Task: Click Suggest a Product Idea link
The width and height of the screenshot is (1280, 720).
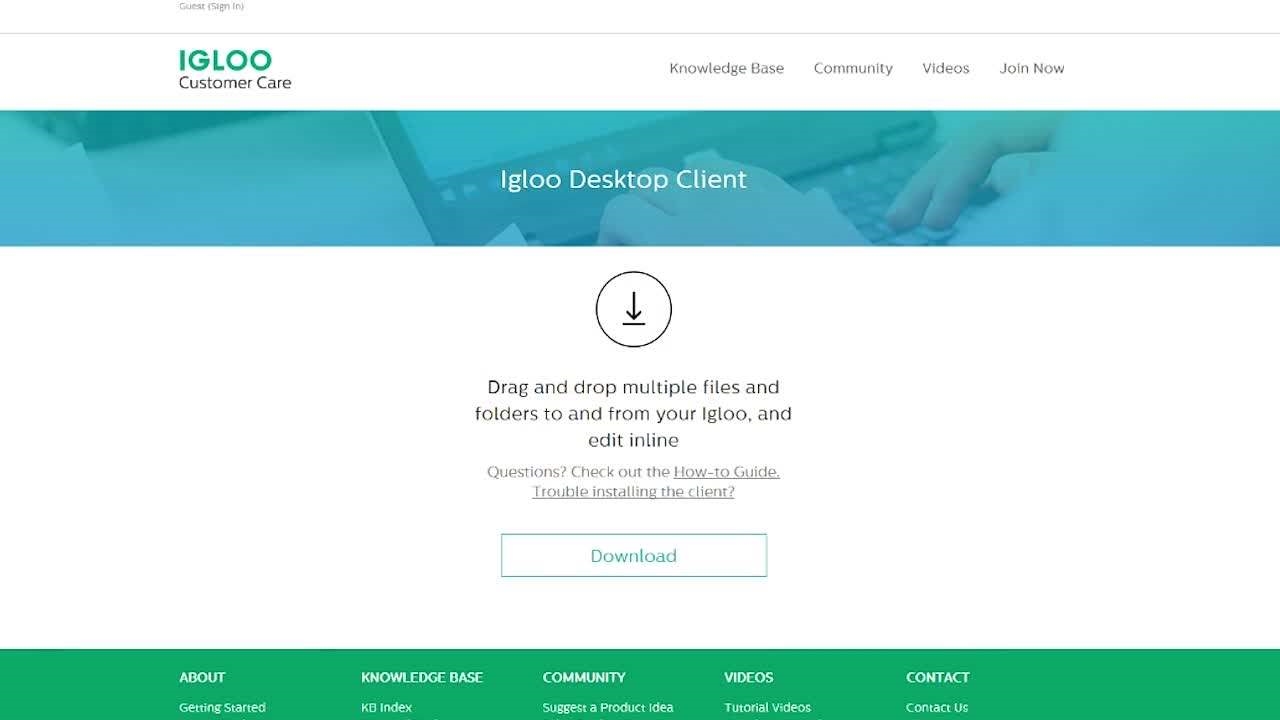Action: [608, 707]
